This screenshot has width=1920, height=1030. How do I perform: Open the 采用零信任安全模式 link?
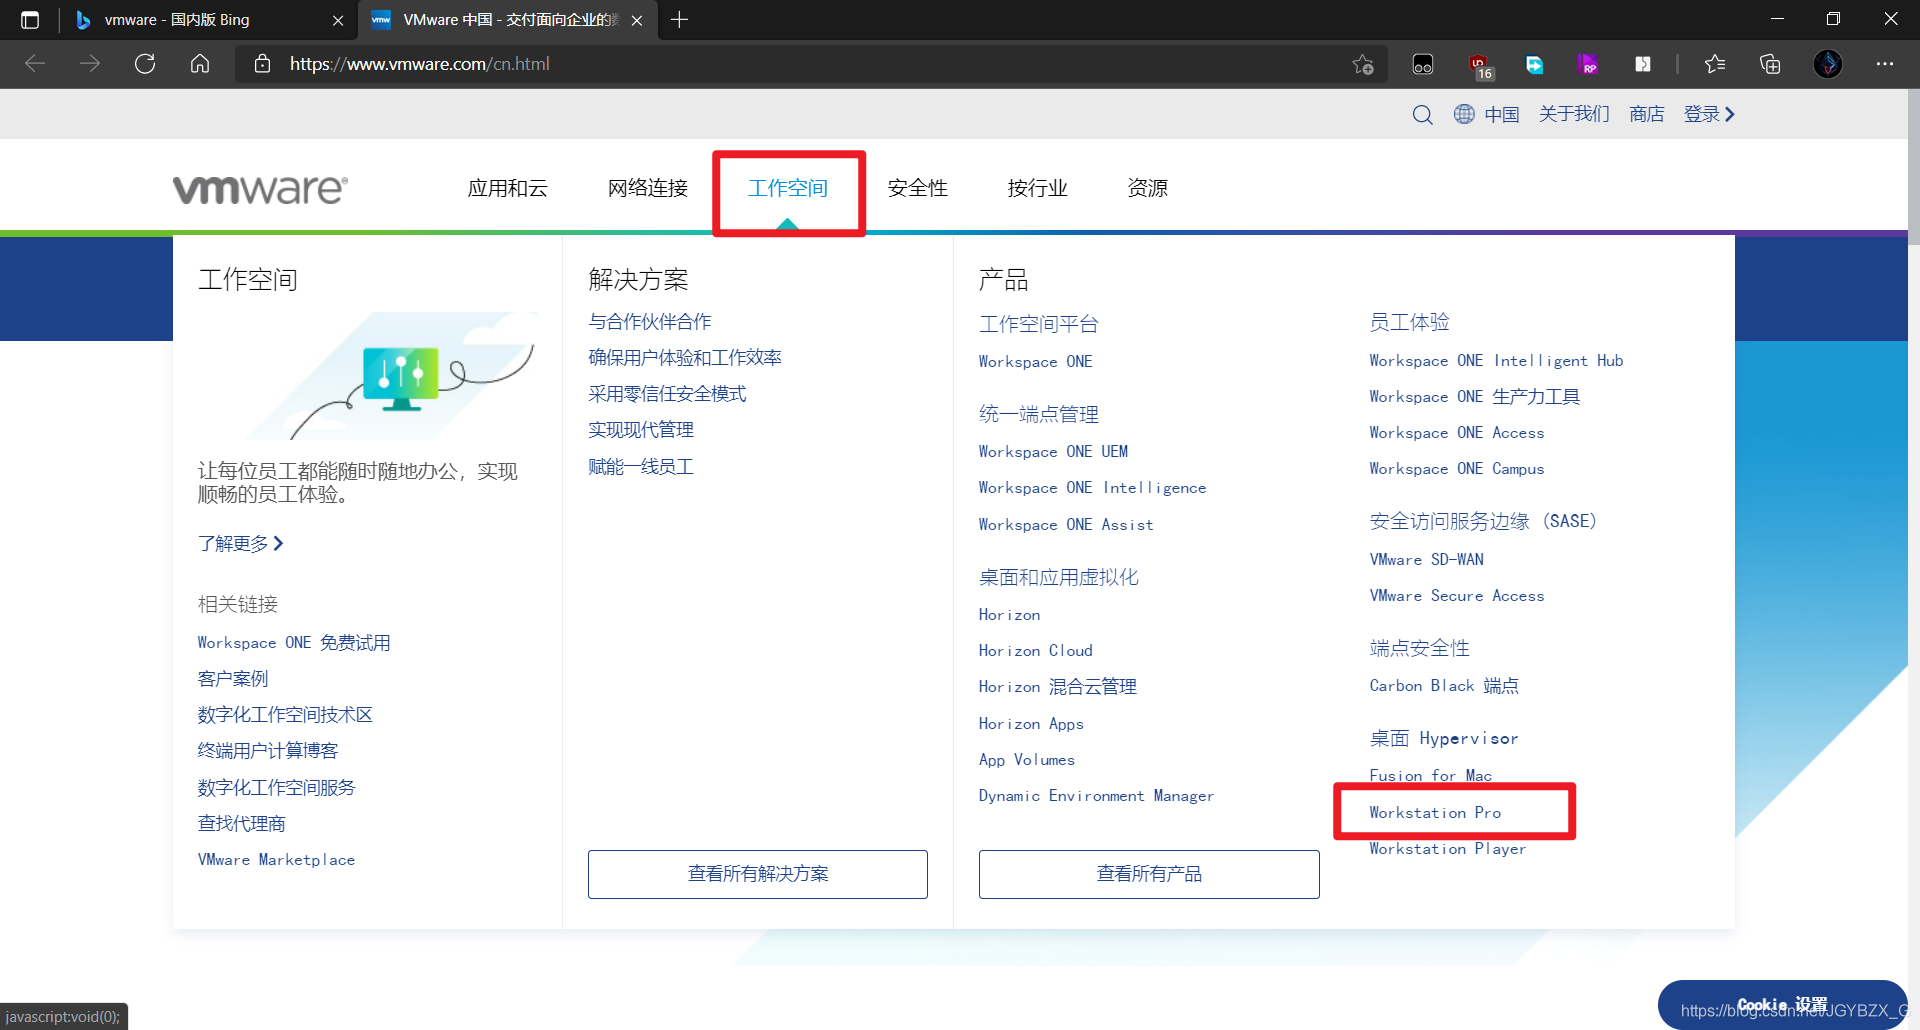point(667,393)
